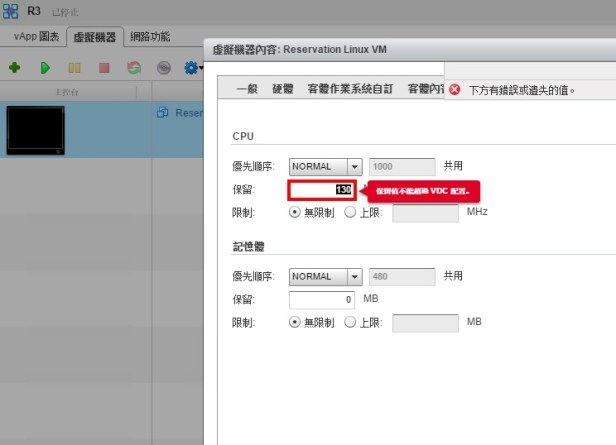Choose memory limit 上限 radio button
Viewport: 616px width, 445px height.
[350, 322]
